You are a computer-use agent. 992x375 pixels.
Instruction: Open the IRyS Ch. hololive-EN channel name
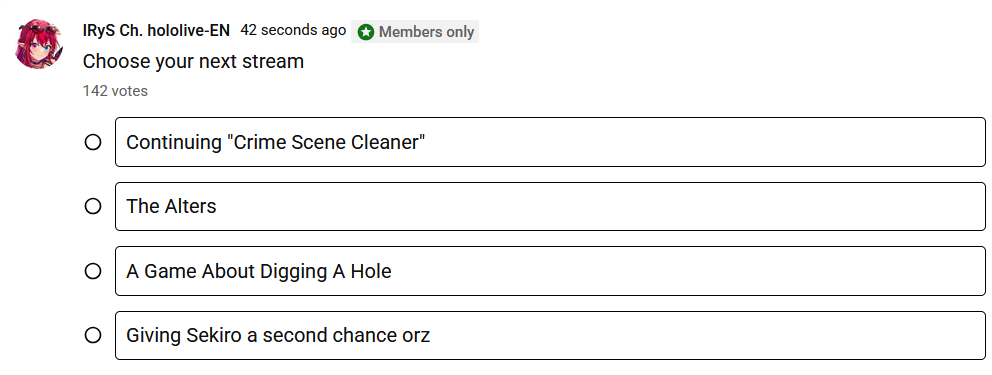(x=156, y=30)
